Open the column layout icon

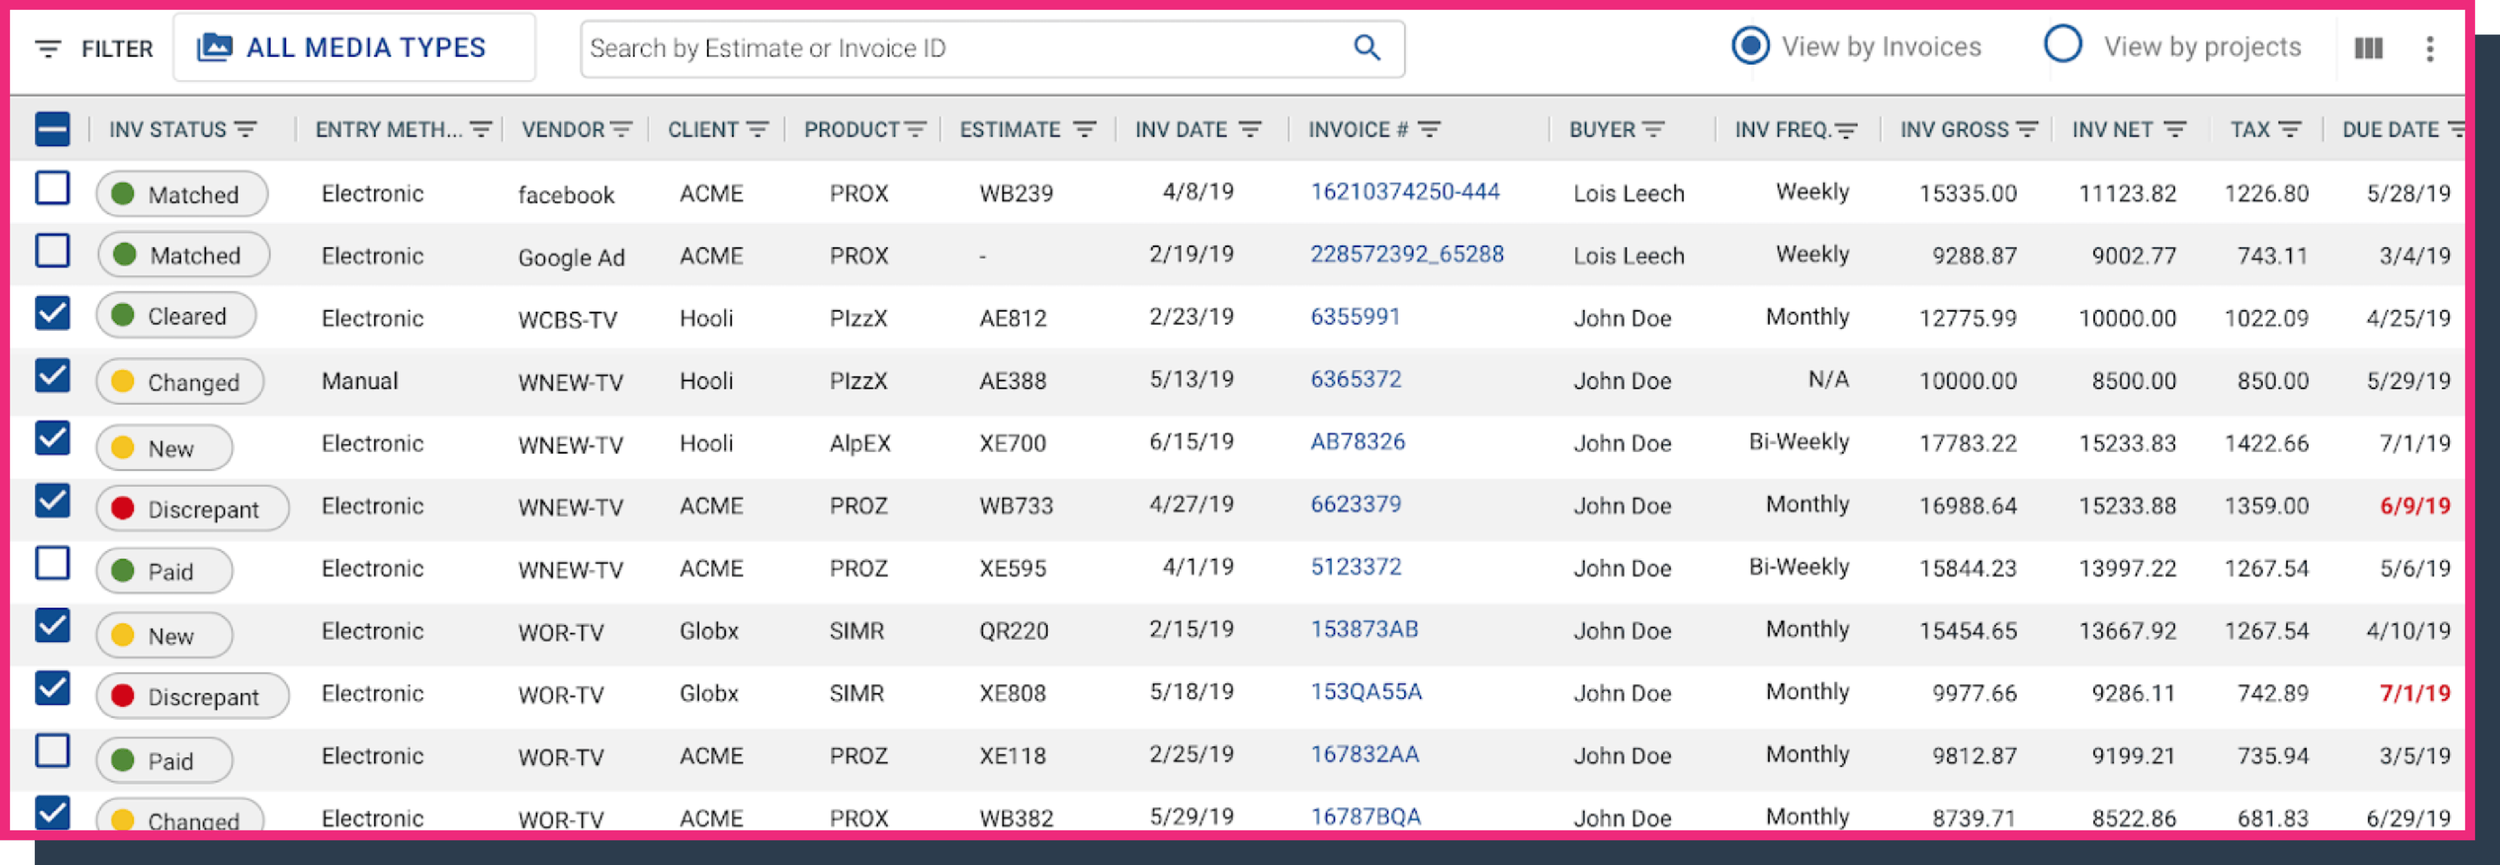pyautogui.click(x=2368, y=48)
